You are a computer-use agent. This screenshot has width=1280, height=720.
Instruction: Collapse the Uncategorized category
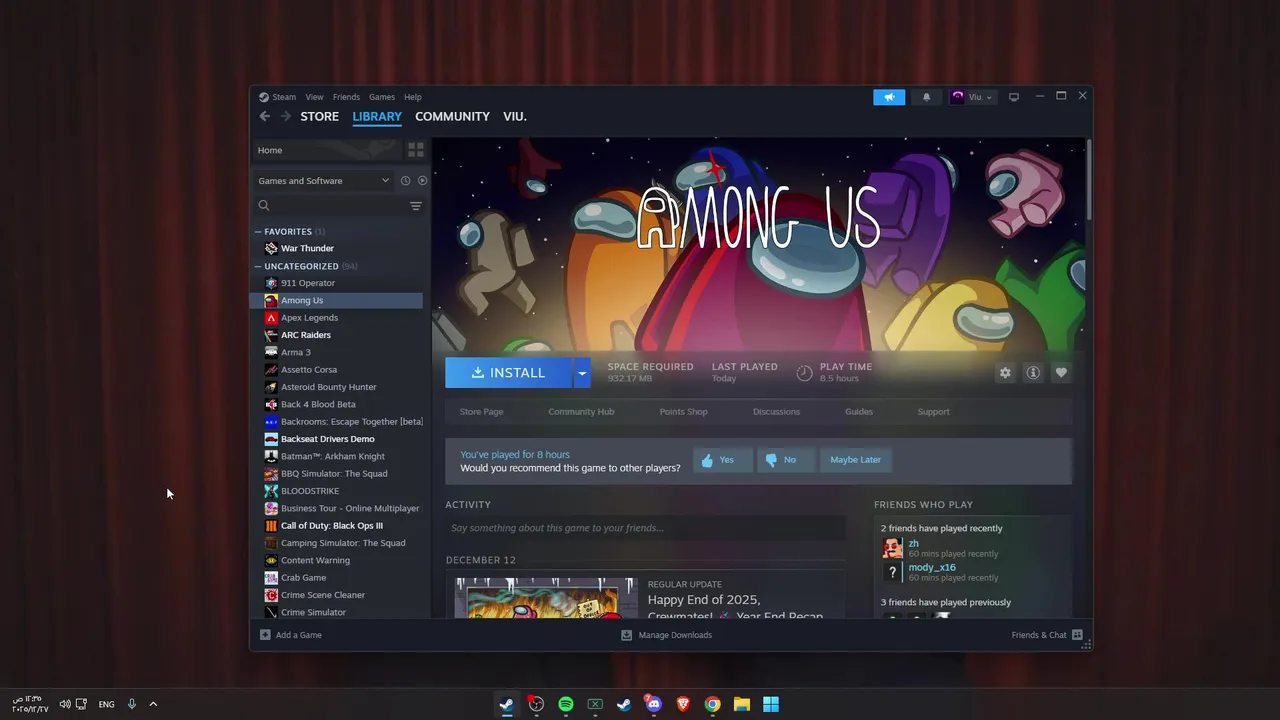258,266
